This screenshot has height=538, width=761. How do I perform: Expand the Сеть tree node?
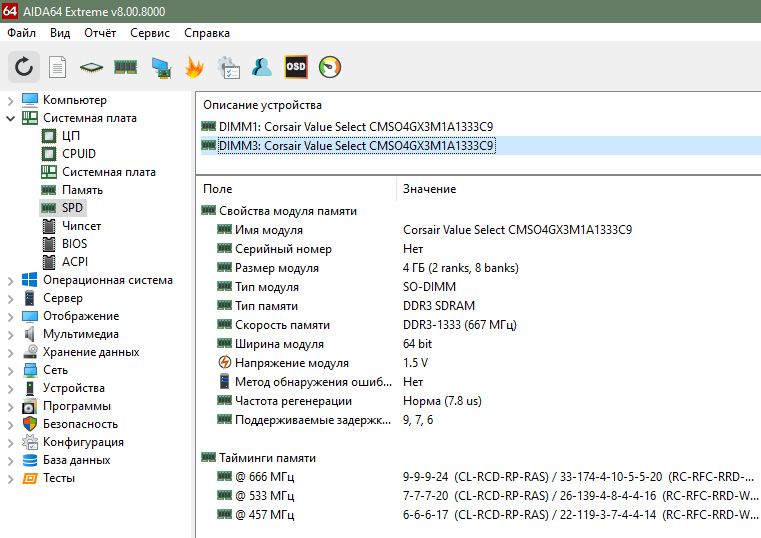10,370
